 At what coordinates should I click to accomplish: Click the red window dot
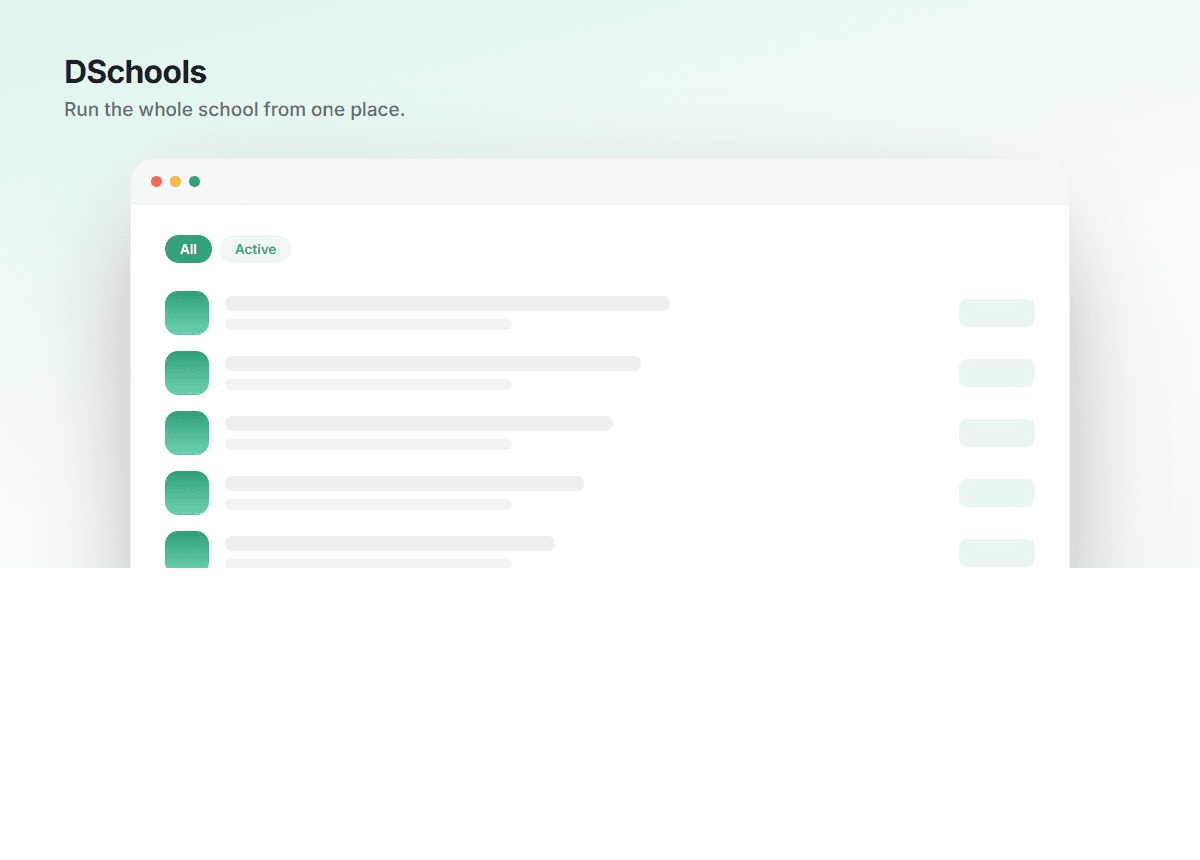click(x=156, y=181)
